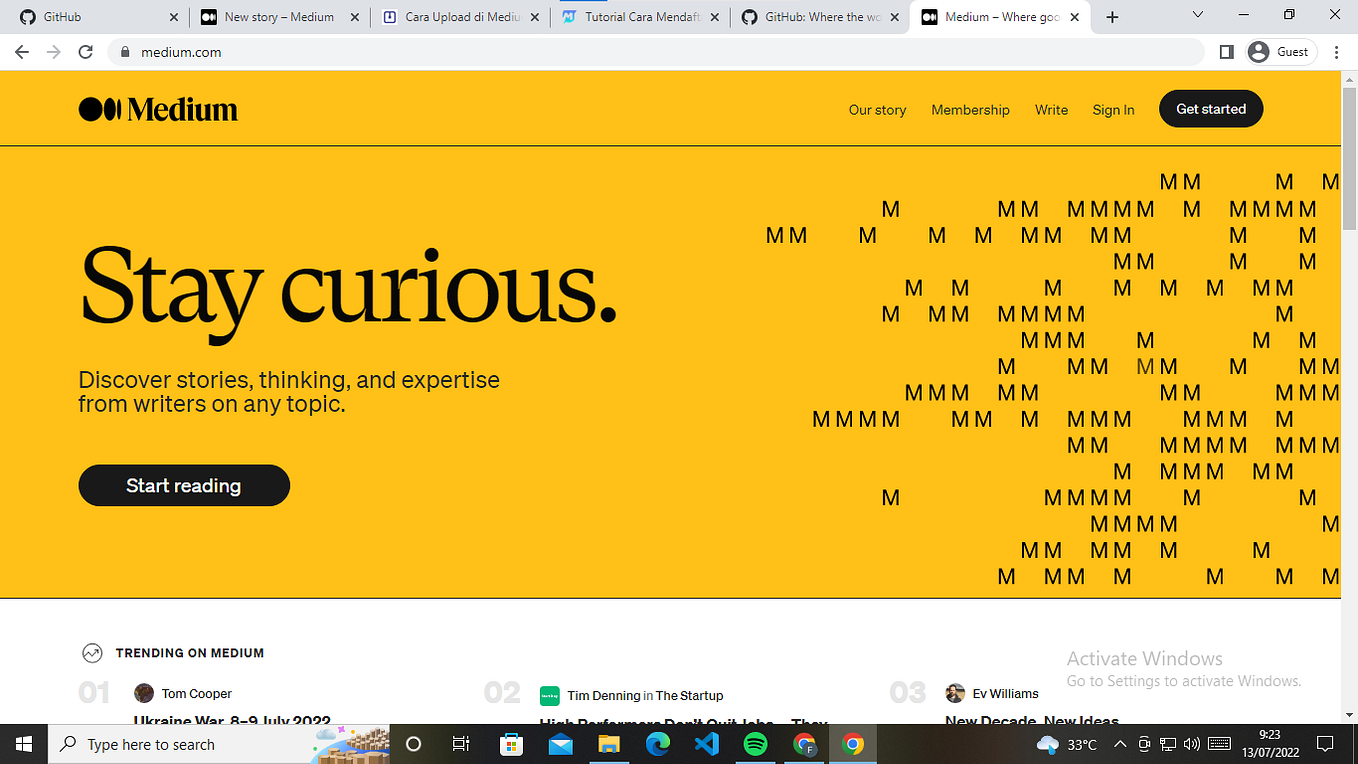Image resolution: width=1358 pixels, height=764 pixels.
Task: Open the side panel icon in toolbar
Action: pos(1227,52)
